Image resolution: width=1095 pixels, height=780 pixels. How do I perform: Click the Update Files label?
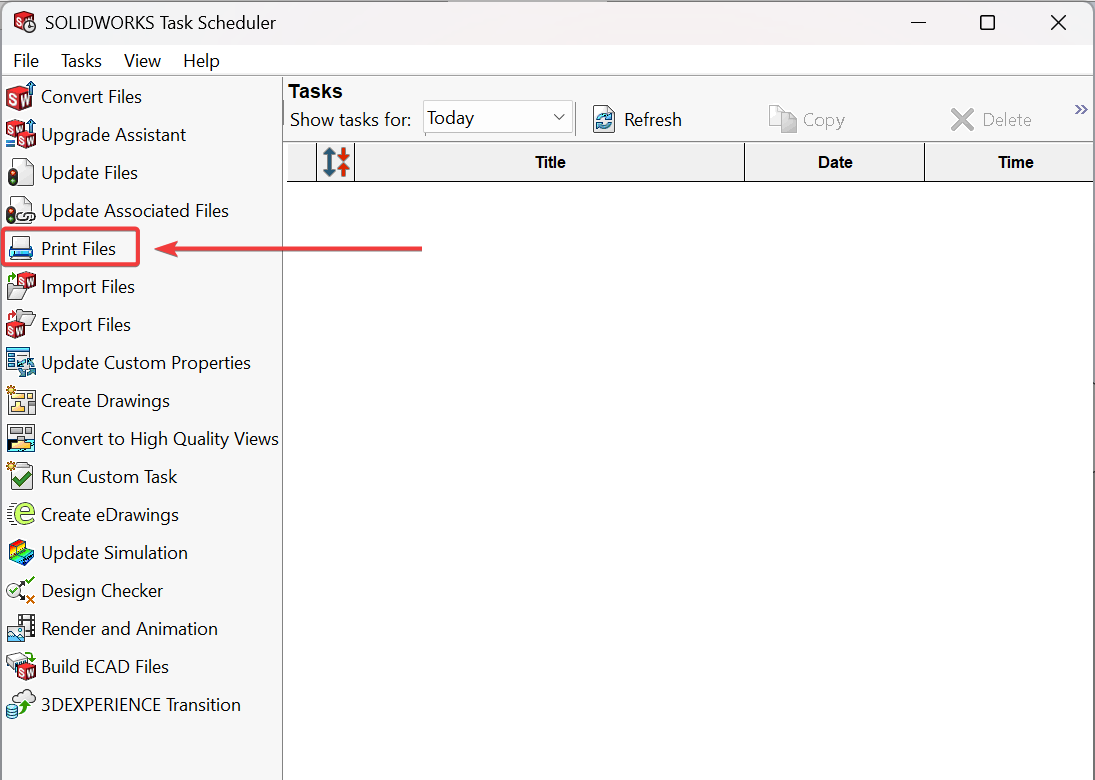89,172
